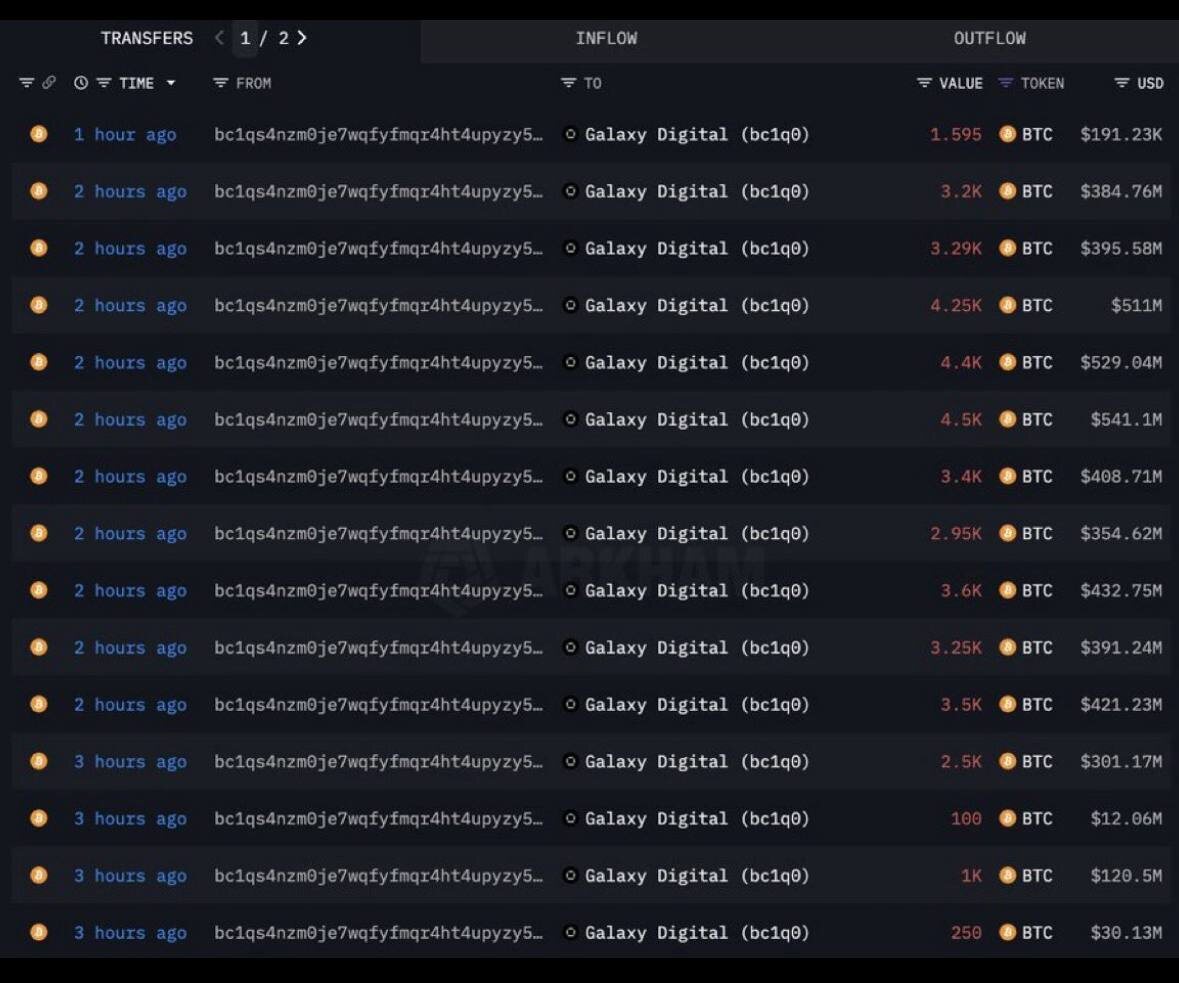The height and width of the screenshot is (983, 1179).
Task: Switch to the INFLOW tab
Action: [606, 38]
